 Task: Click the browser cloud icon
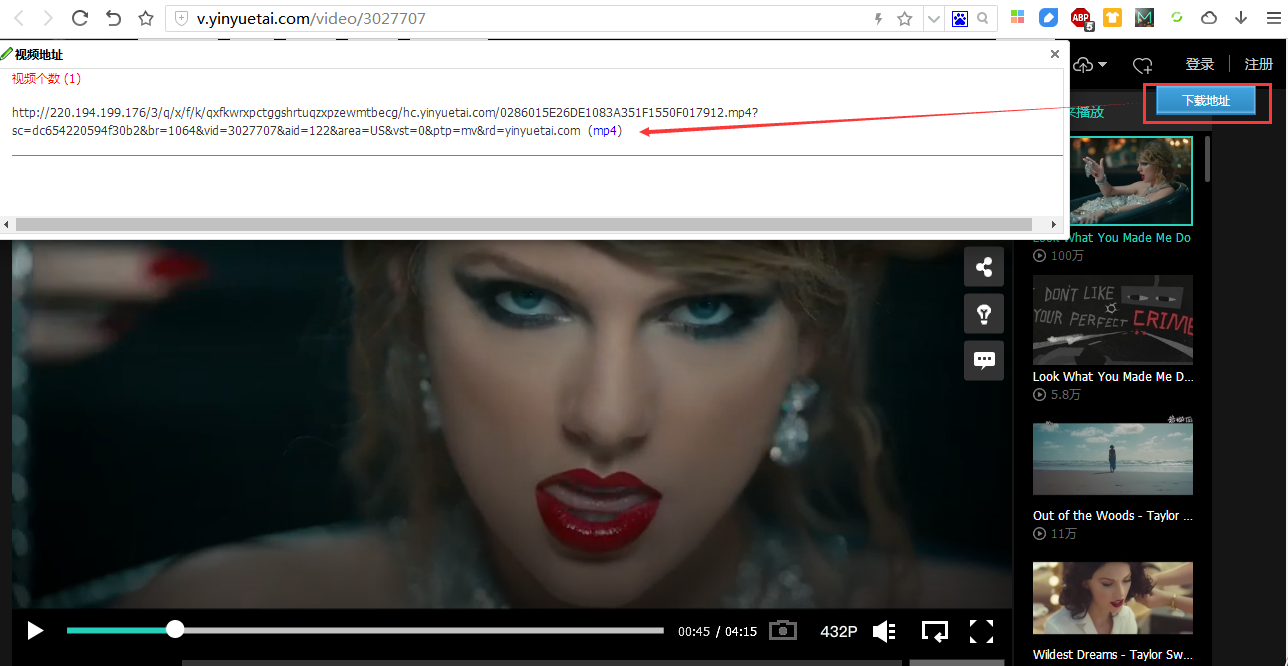pyautogui.click(x=1209, y=18)
